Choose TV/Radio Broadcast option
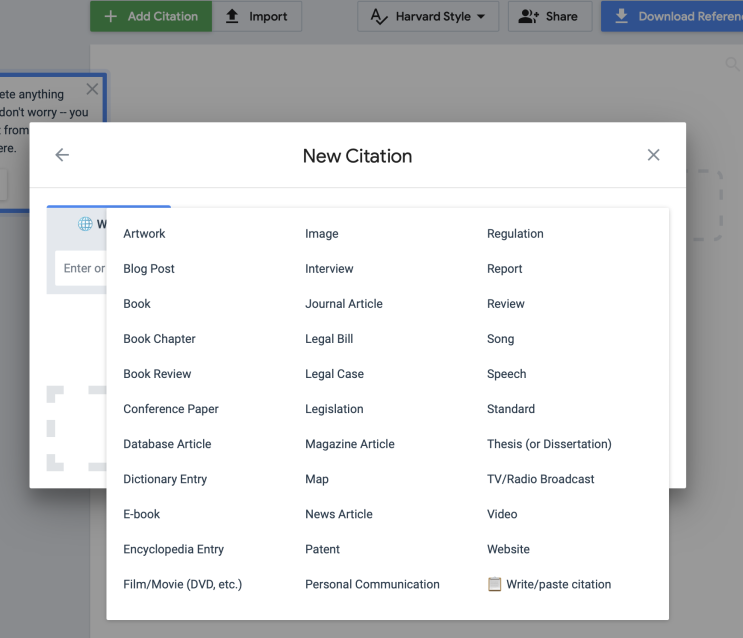Image resolution: width=743 pixels, height=638 pixels. (540, 479)
